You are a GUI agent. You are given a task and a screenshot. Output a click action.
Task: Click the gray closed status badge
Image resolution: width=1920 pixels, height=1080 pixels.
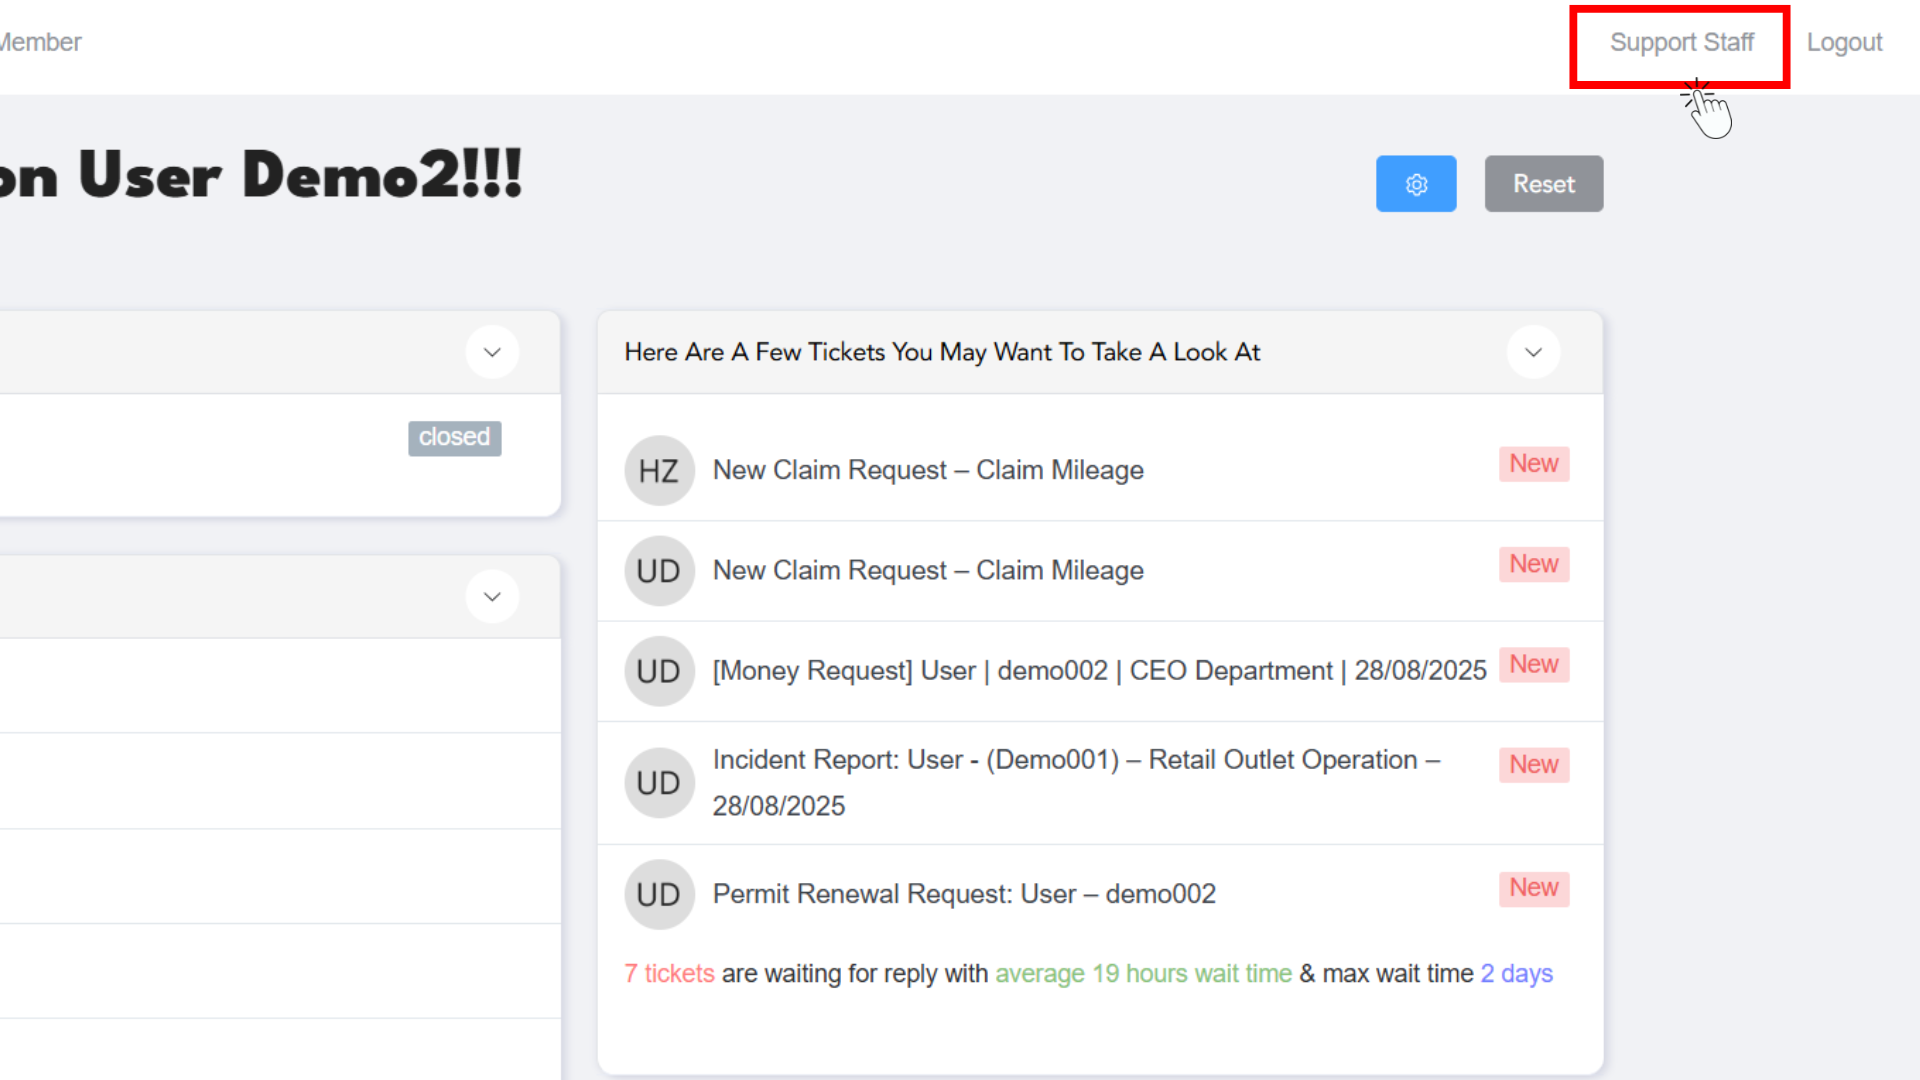click(454, 437)
